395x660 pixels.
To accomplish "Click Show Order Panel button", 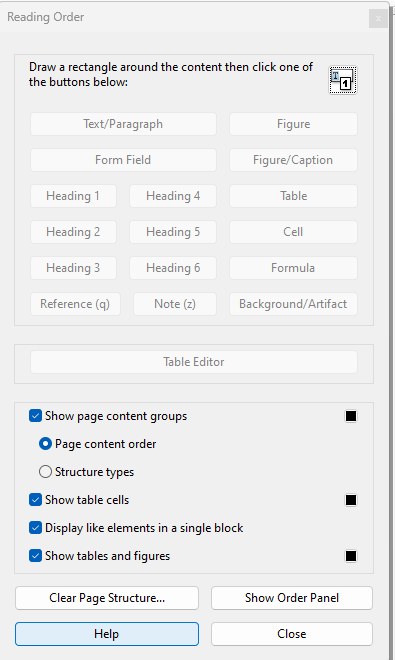I will tap(292, 598).
